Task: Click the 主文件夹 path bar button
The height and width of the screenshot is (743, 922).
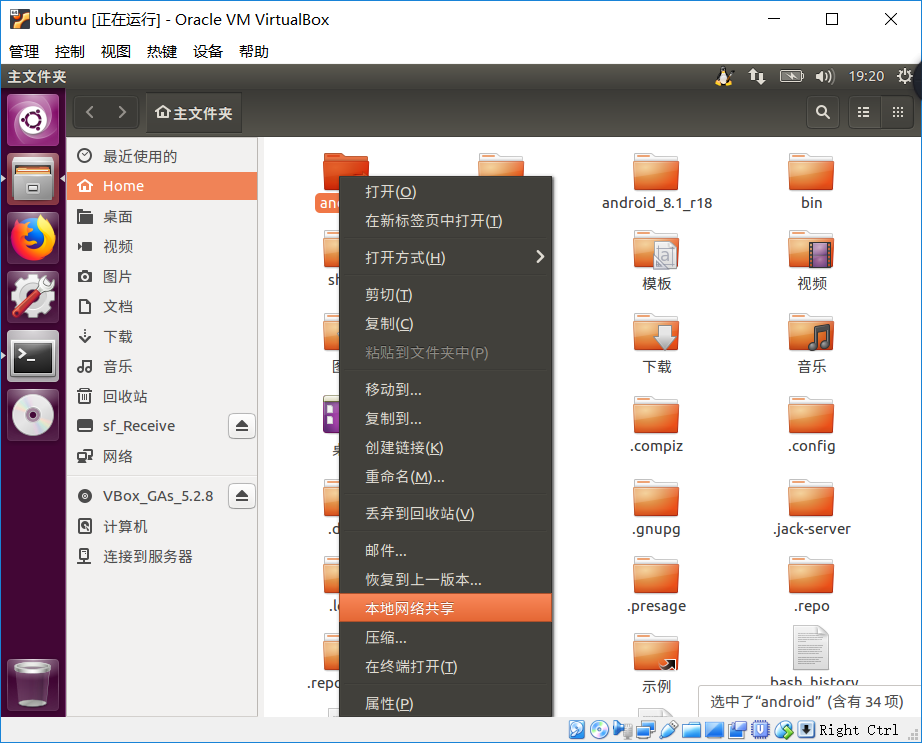Action: click(194, 112)
